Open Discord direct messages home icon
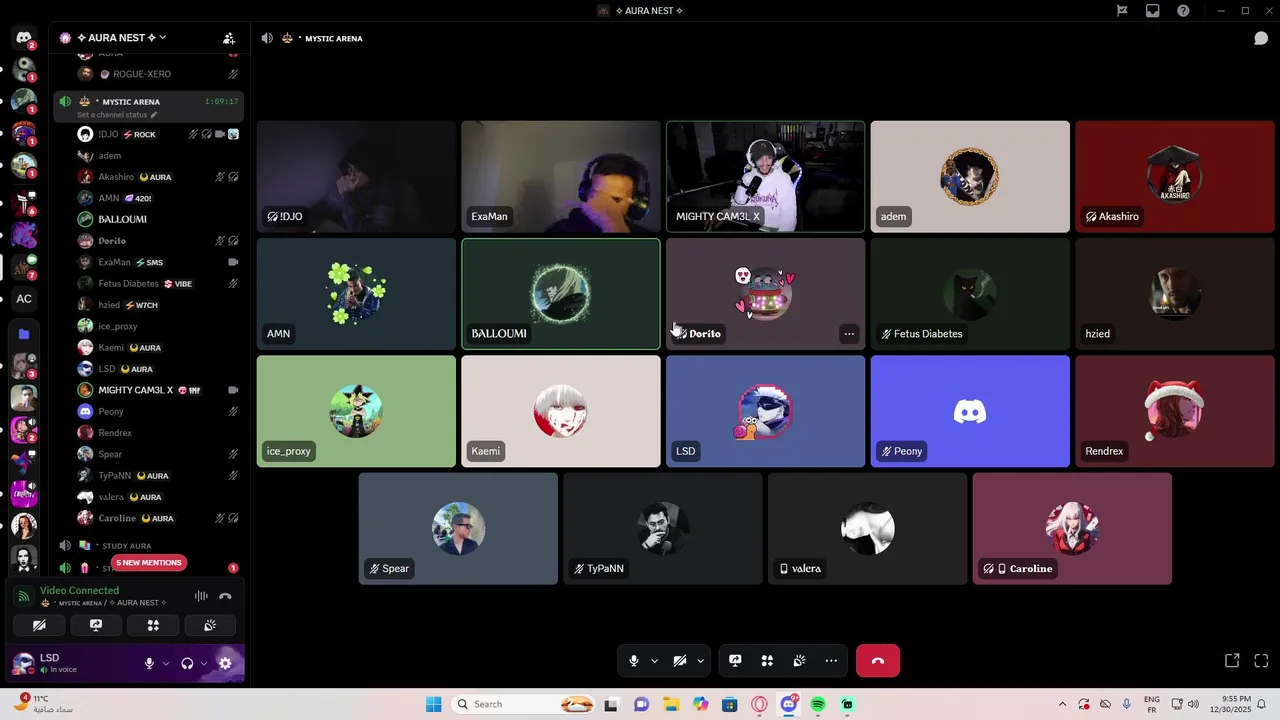 [x=24, y=38]
